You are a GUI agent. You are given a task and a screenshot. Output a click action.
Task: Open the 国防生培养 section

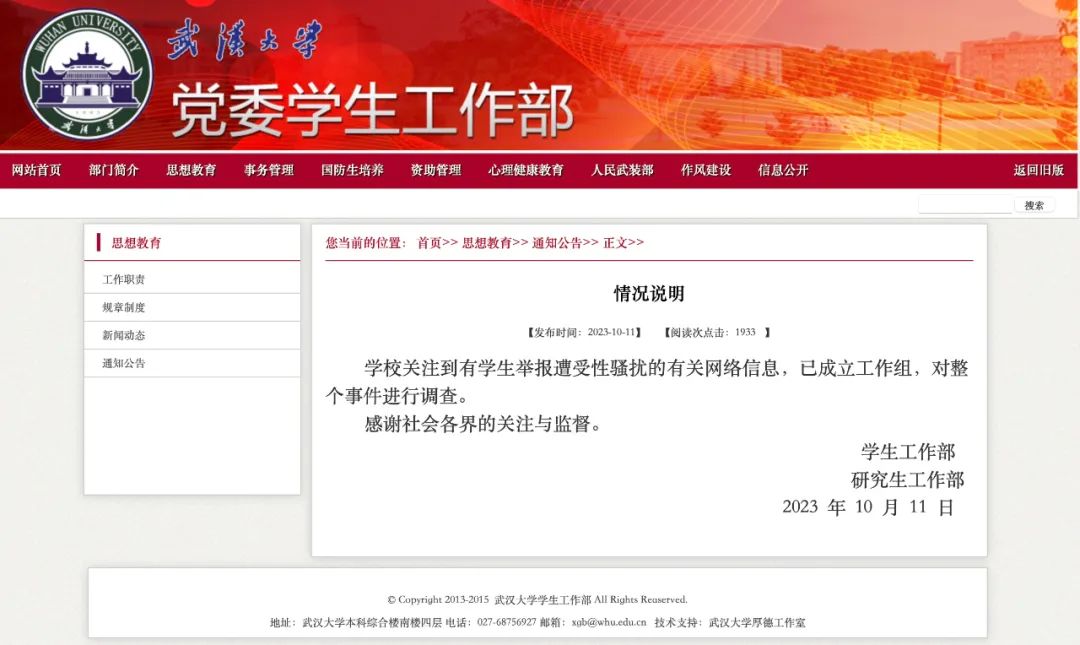point(348,170)
